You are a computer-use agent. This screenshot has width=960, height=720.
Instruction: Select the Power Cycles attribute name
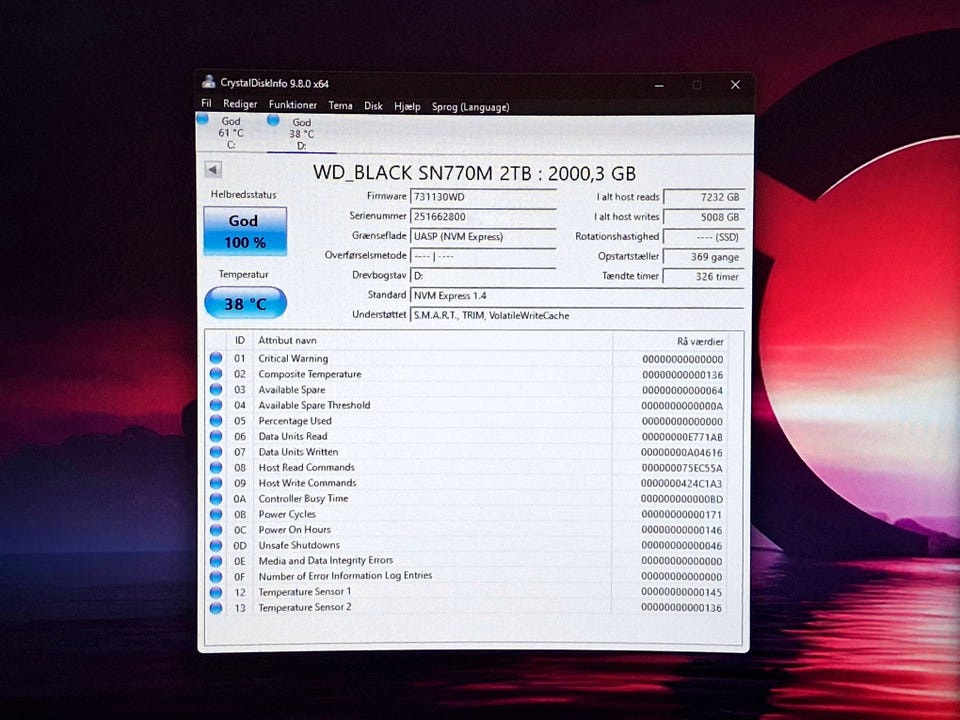pyautogui.click(x=287, y=514)
